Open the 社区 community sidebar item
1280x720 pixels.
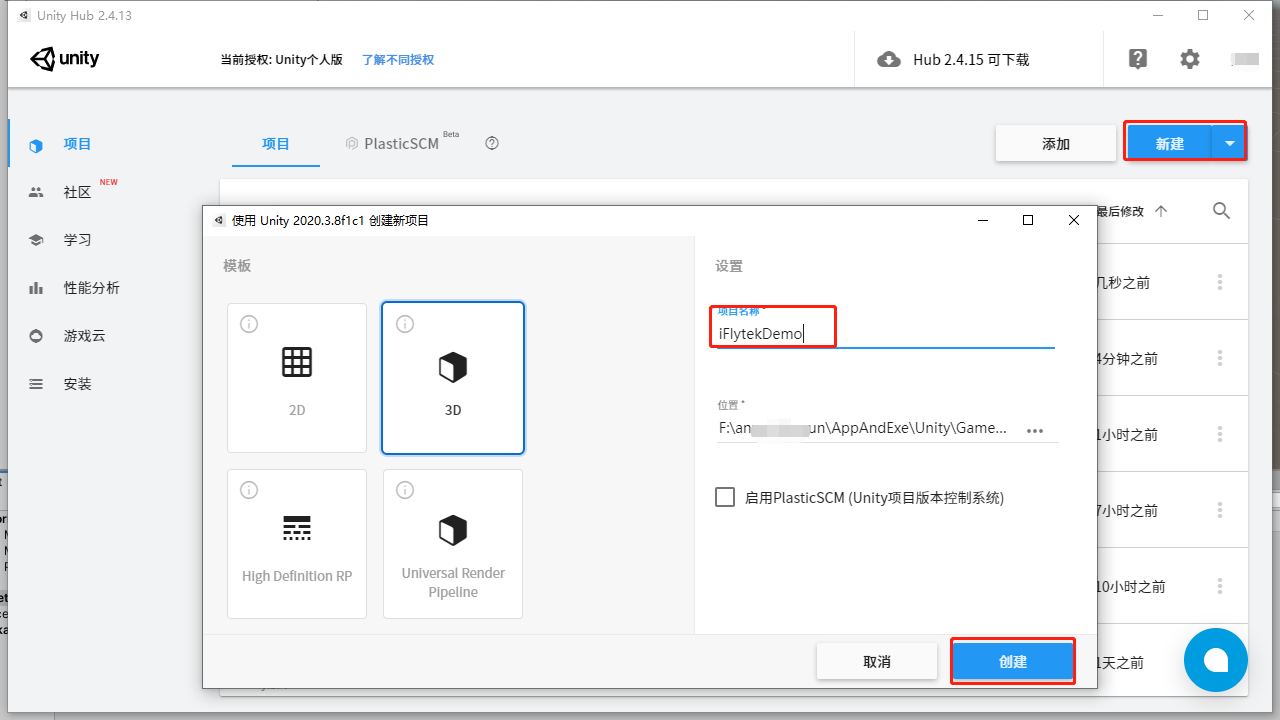click(x=75, y=192)
